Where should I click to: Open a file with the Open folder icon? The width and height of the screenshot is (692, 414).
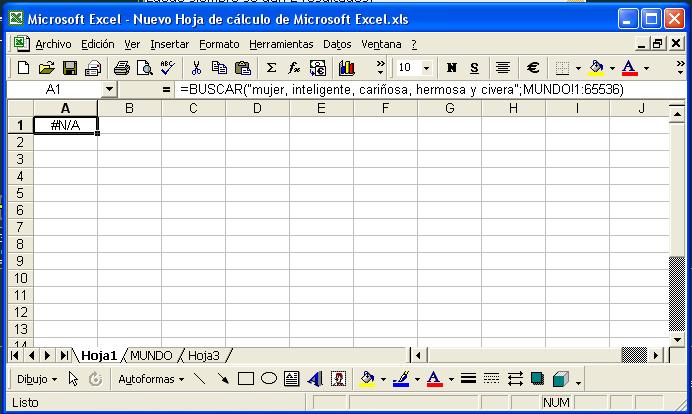[46, 68]
